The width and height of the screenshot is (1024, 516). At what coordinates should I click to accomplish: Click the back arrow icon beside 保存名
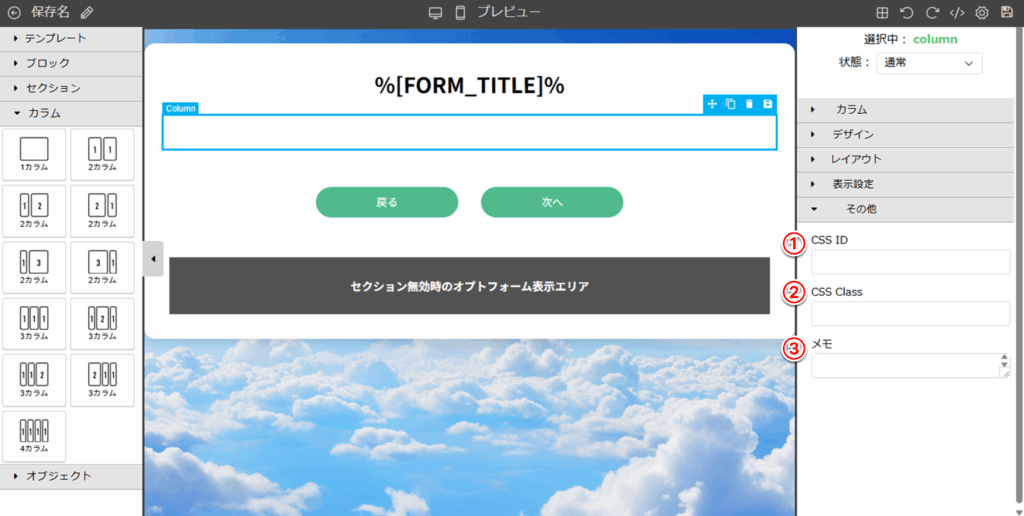pos(14,13)
